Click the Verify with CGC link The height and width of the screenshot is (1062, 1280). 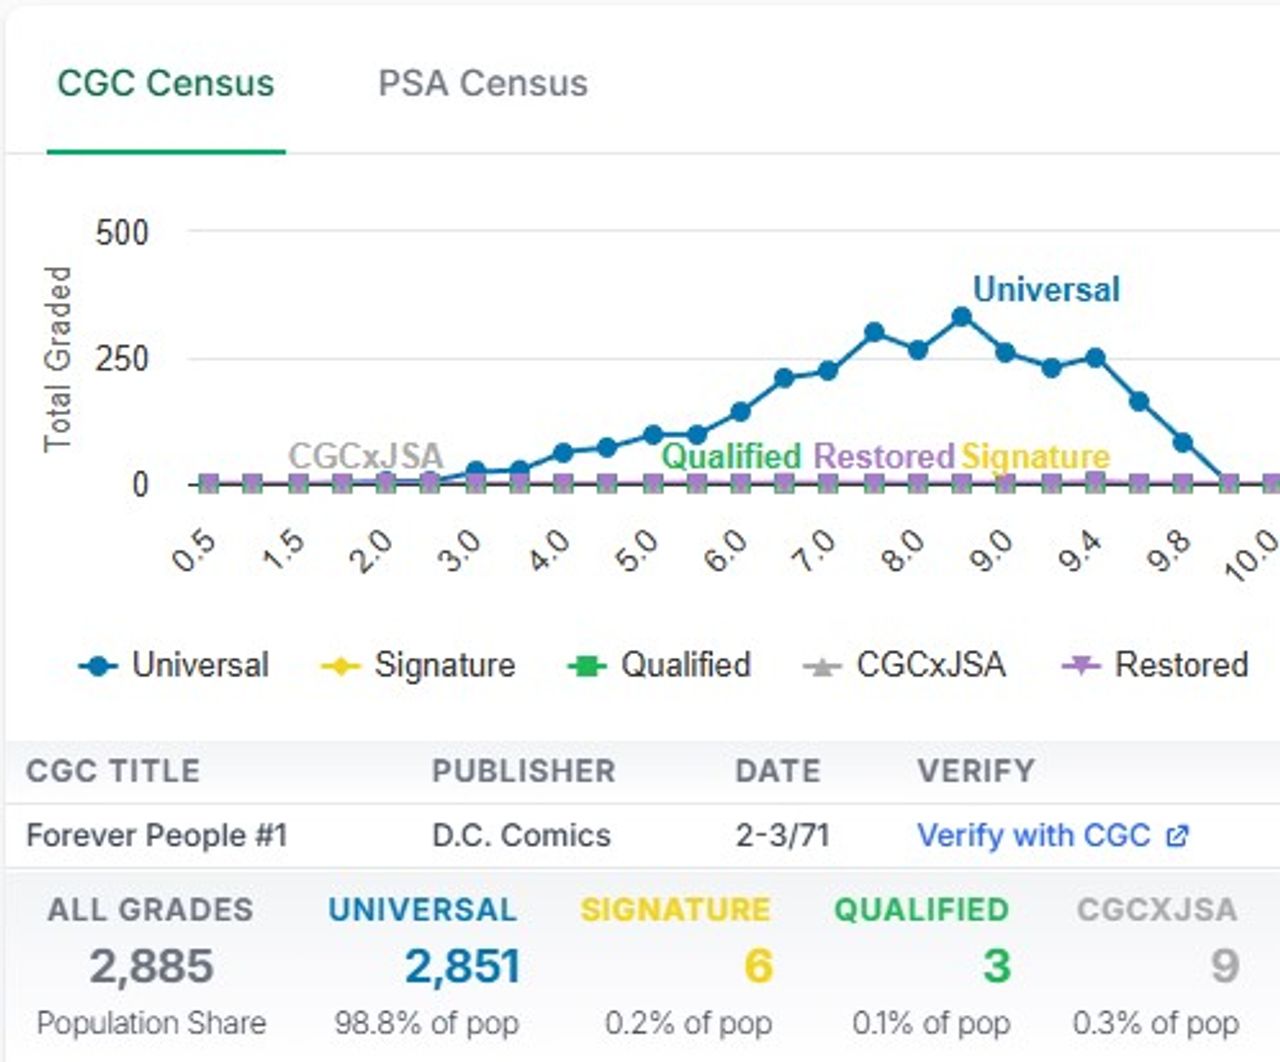[1033, 835]
